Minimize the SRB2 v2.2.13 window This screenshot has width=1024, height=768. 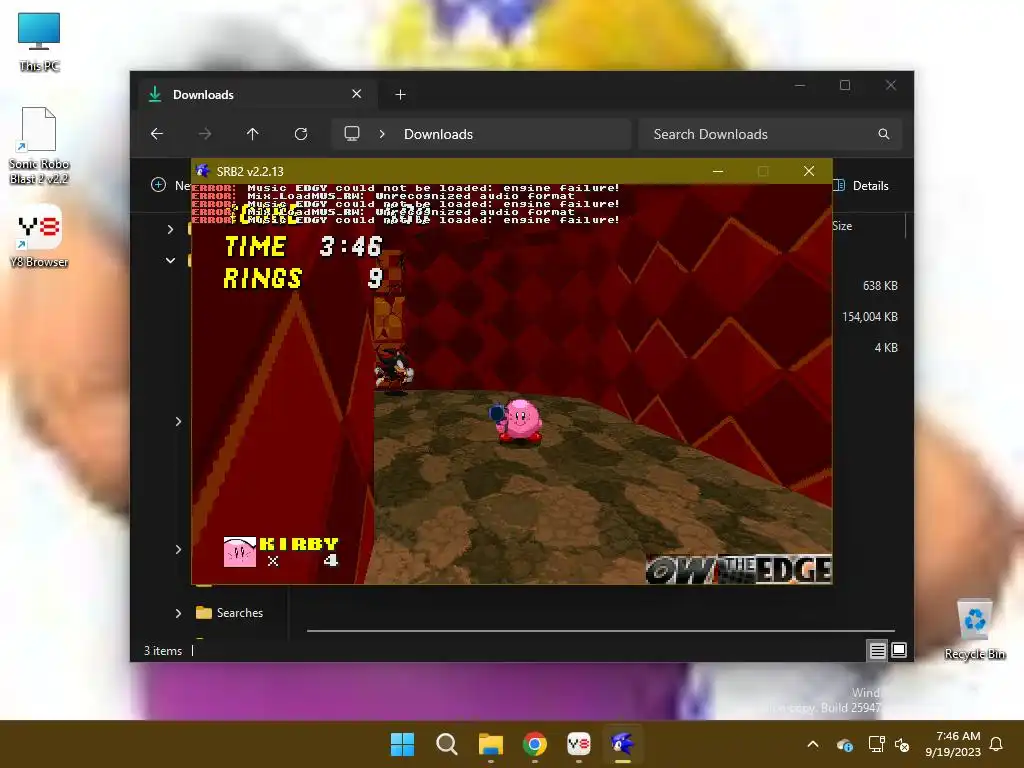point(718,171)
